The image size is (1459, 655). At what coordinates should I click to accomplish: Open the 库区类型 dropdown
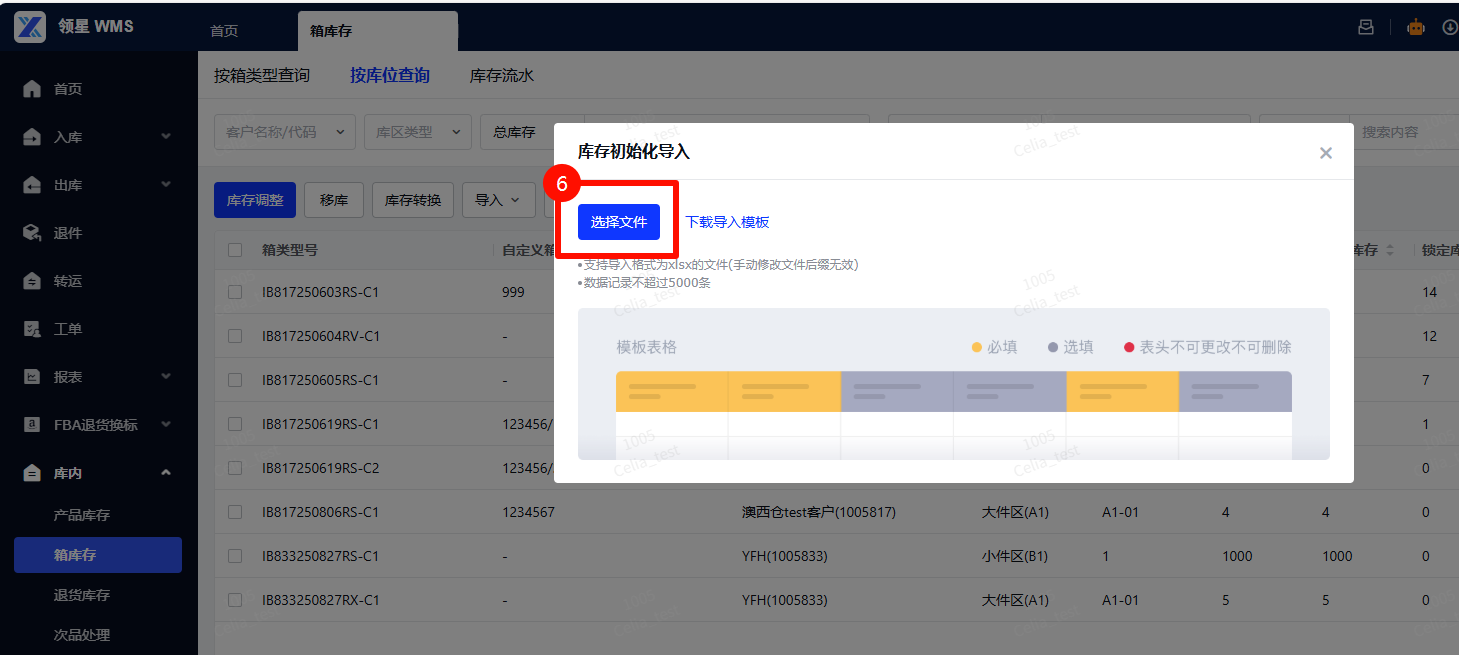[x=418, y=132]
